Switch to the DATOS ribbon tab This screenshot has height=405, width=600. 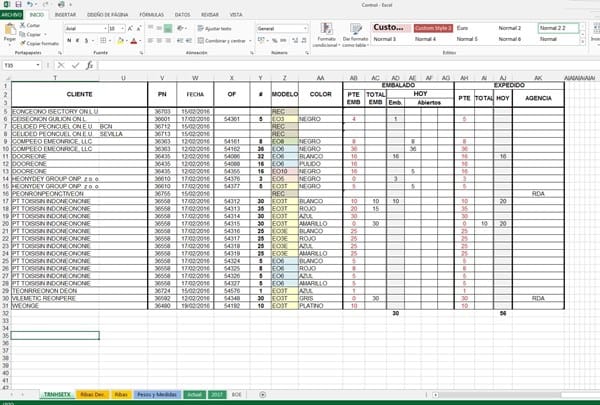[182, 15]
